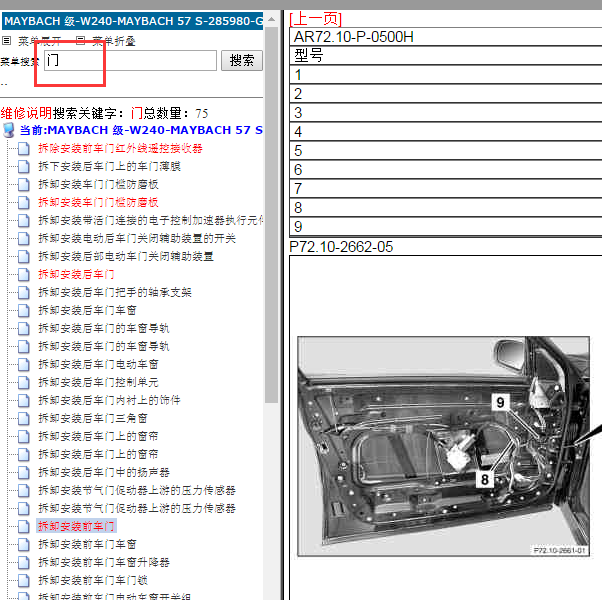Click document icon for 拆卸安装后车门车窗

[24, 311]
